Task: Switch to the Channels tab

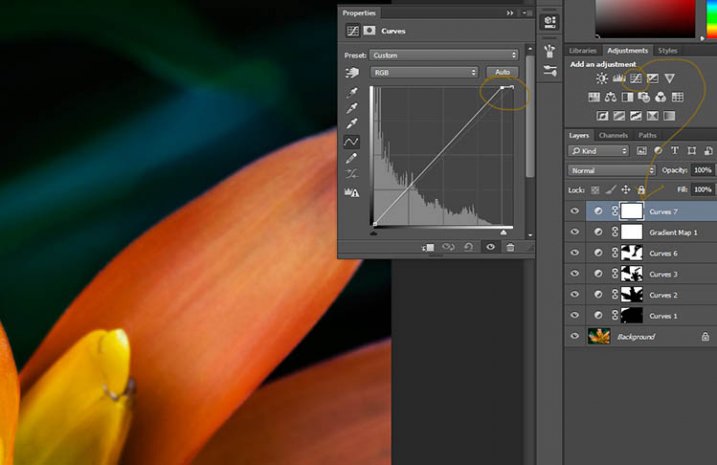Action: tap(613, 135)
